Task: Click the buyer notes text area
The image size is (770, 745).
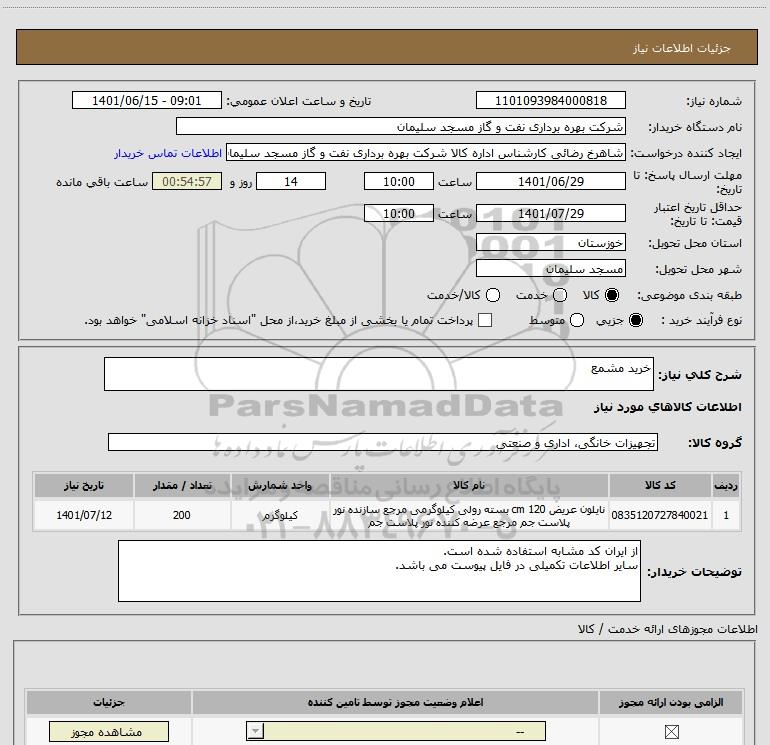Action: click(379, 571)
